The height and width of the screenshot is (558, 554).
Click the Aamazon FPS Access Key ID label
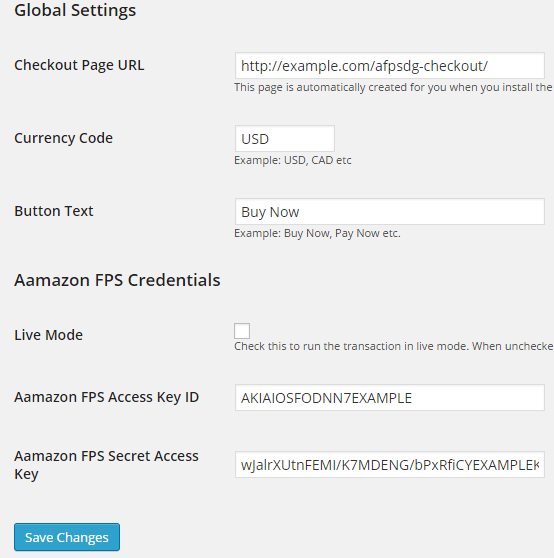(106, 397)
